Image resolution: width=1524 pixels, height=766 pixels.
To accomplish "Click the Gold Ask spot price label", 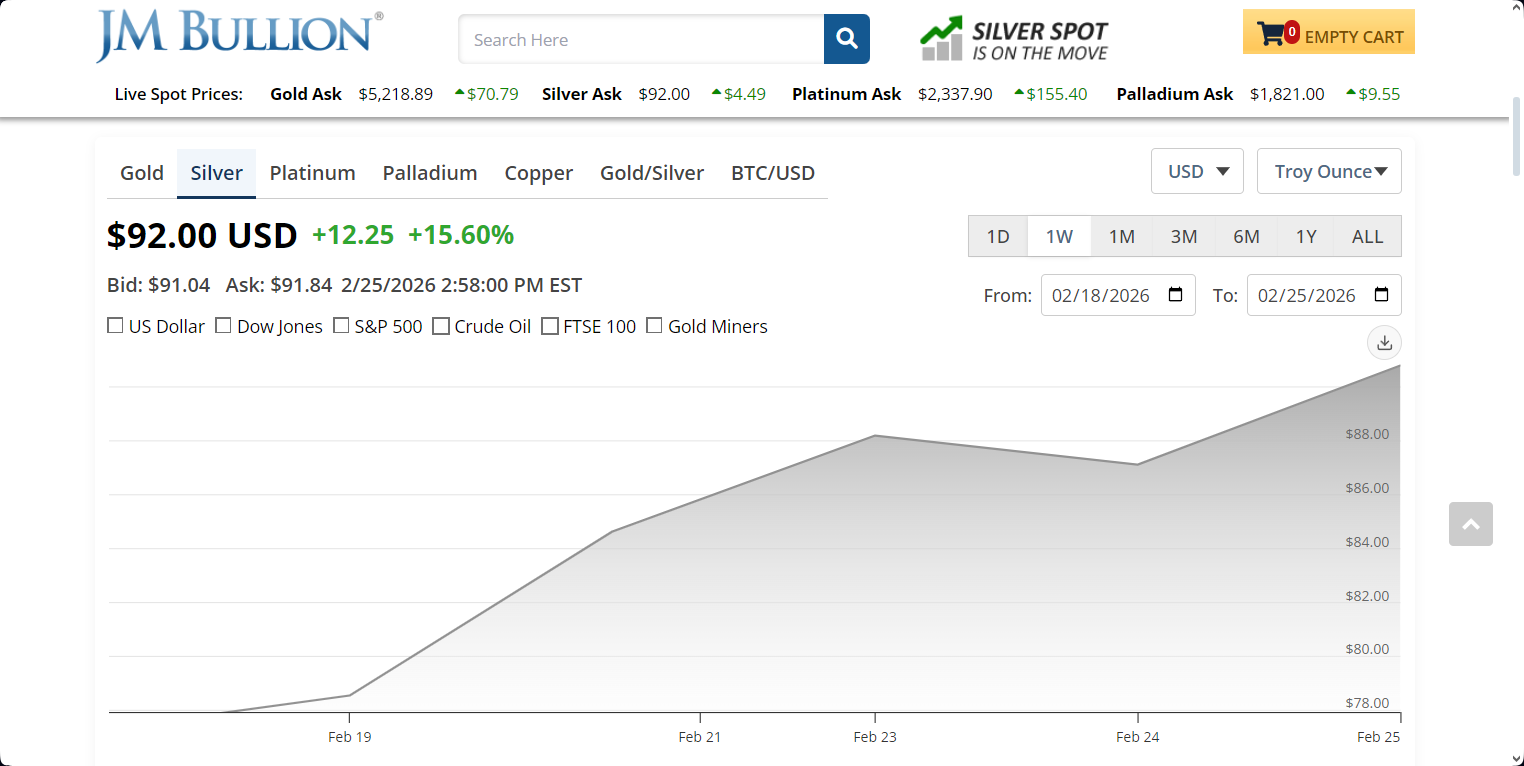I will [x=306, y=94].
